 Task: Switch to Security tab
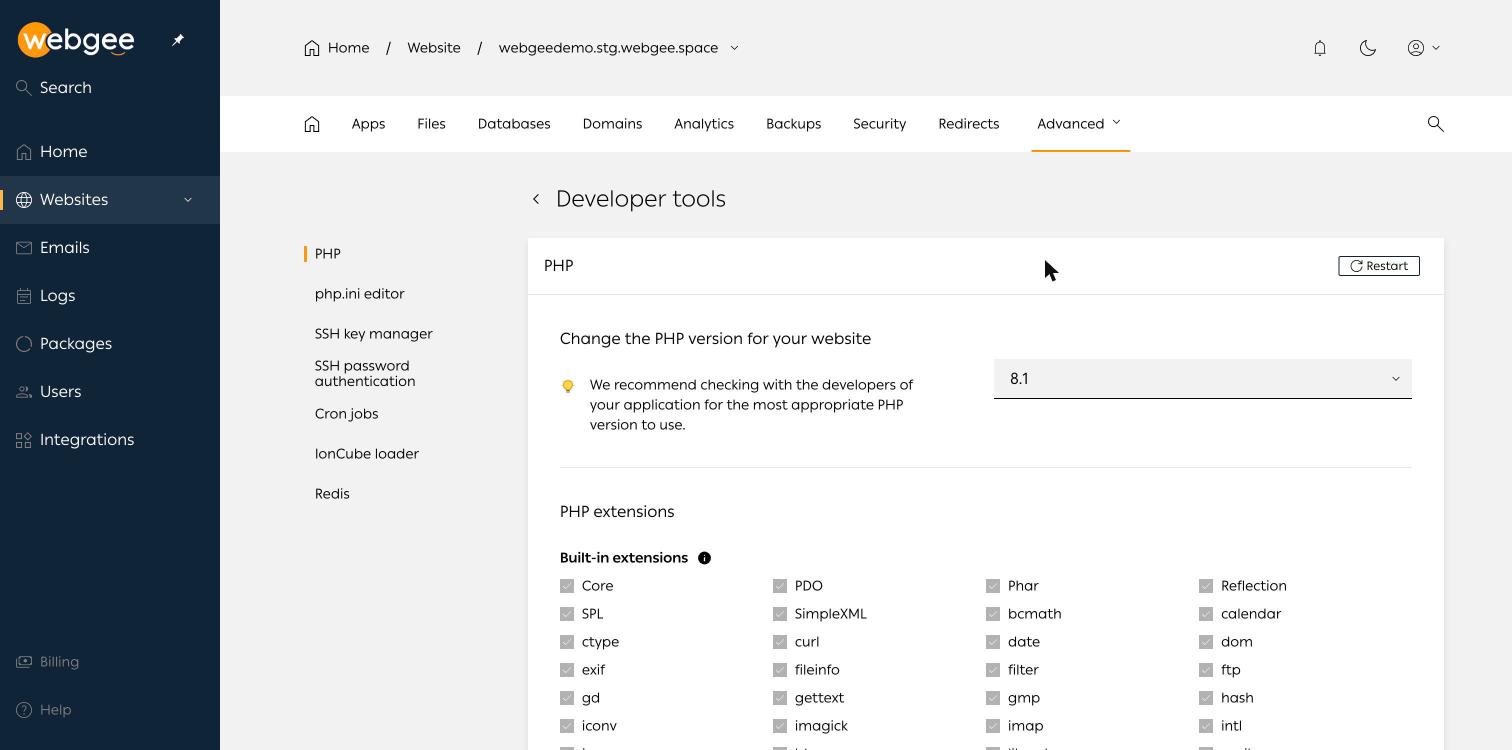pos(879,124)
